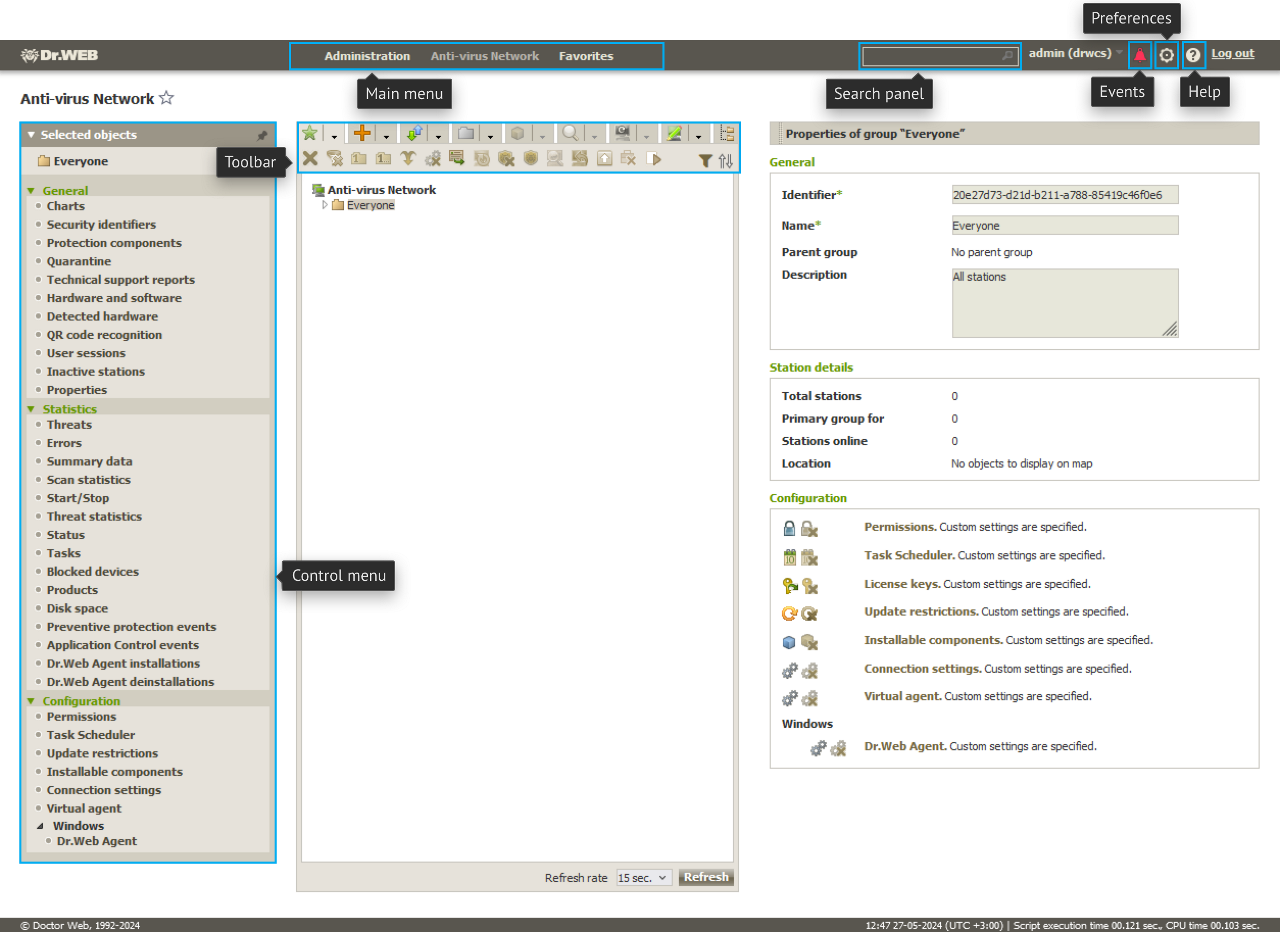Collapse the Statistics section in control menu
Screen dimensions: 1280x932
coord(31,409)
